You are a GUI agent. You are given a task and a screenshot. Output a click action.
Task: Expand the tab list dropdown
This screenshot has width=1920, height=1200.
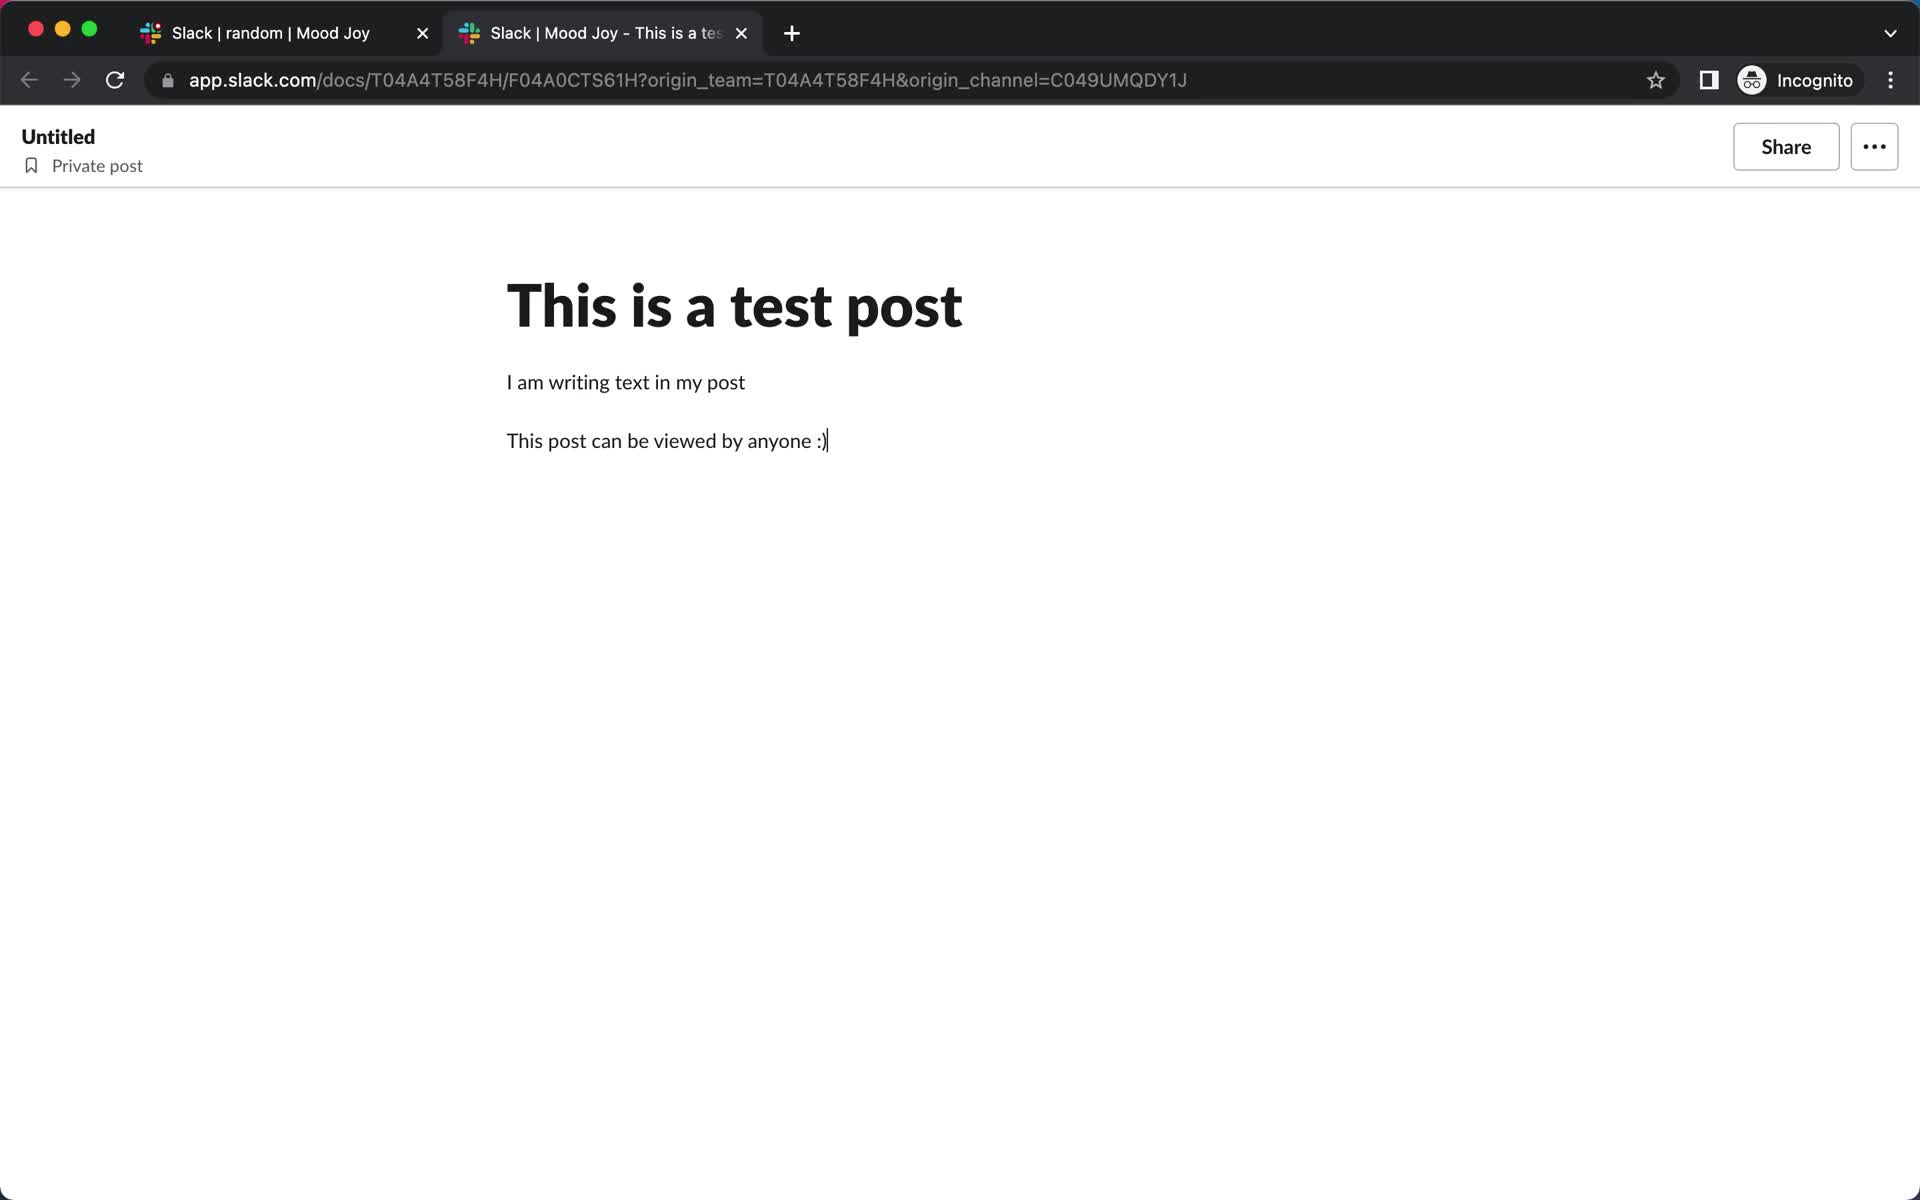[1891, 32]
